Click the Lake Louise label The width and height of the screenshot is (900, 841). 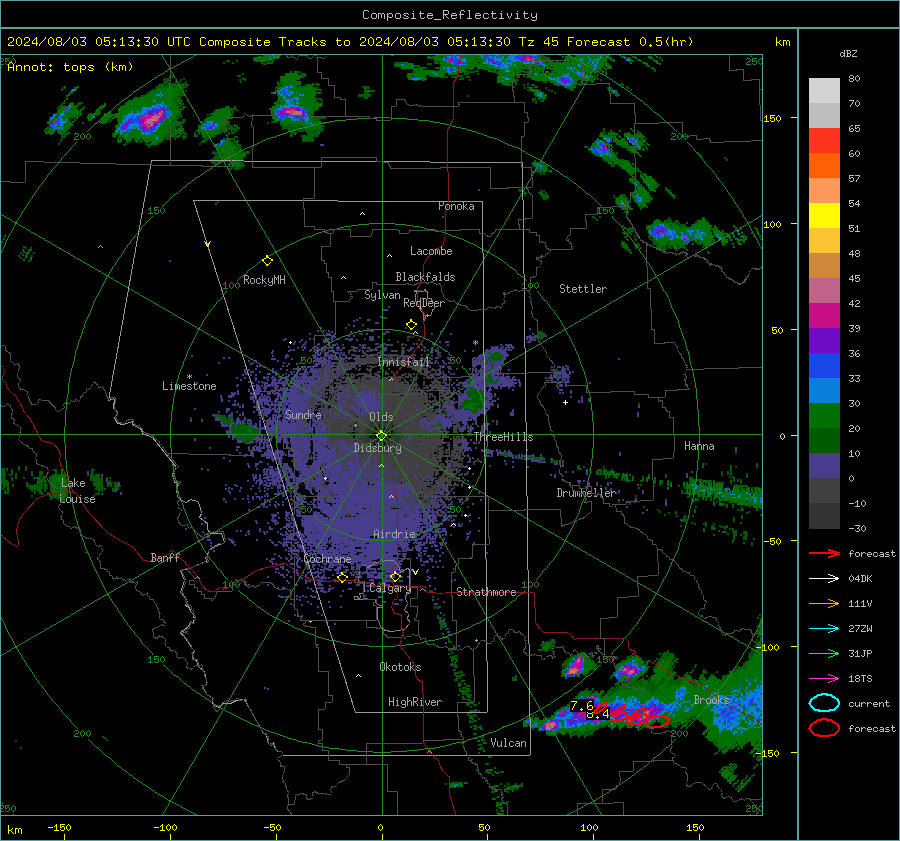point(77,491)
